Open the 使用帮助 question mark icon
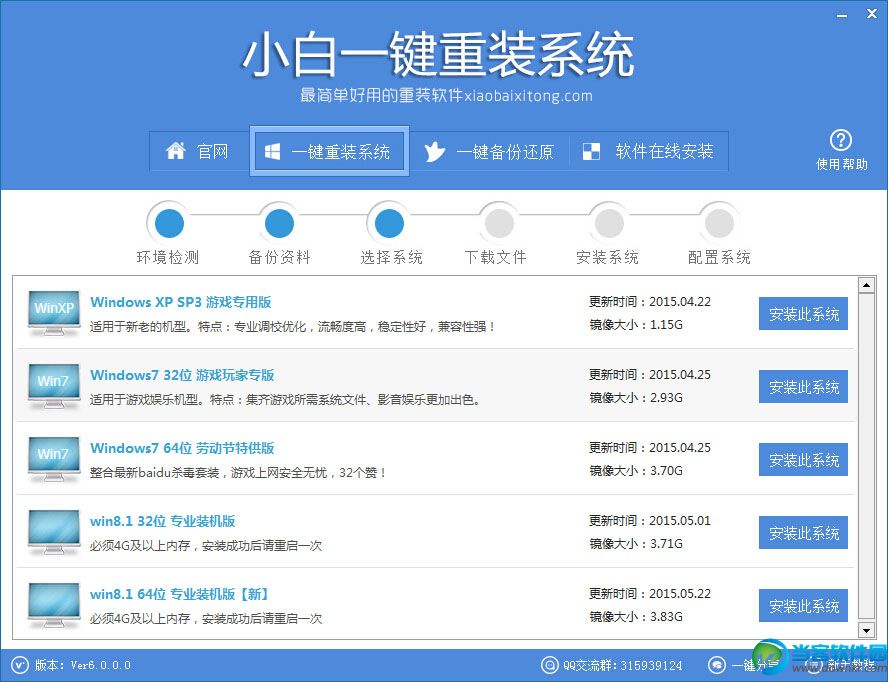The height and width of the screenshot is (682, 888). click(841, 140)
